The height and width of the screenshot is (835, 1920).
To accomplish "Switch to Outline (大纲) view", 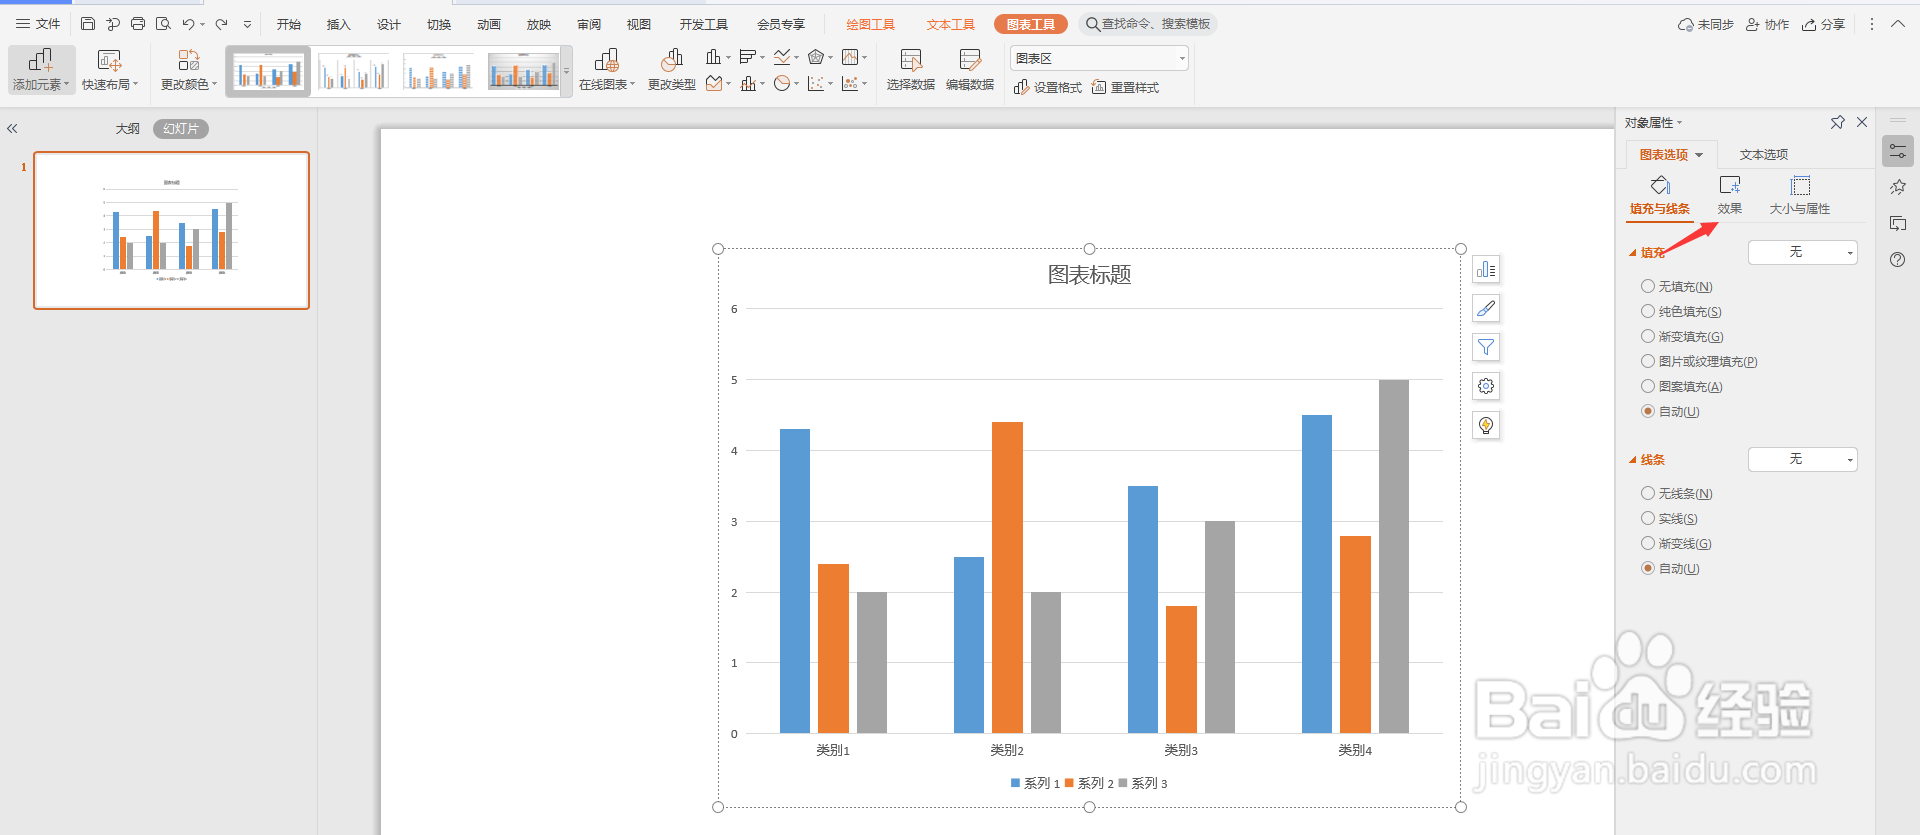I will pos(128,129).
